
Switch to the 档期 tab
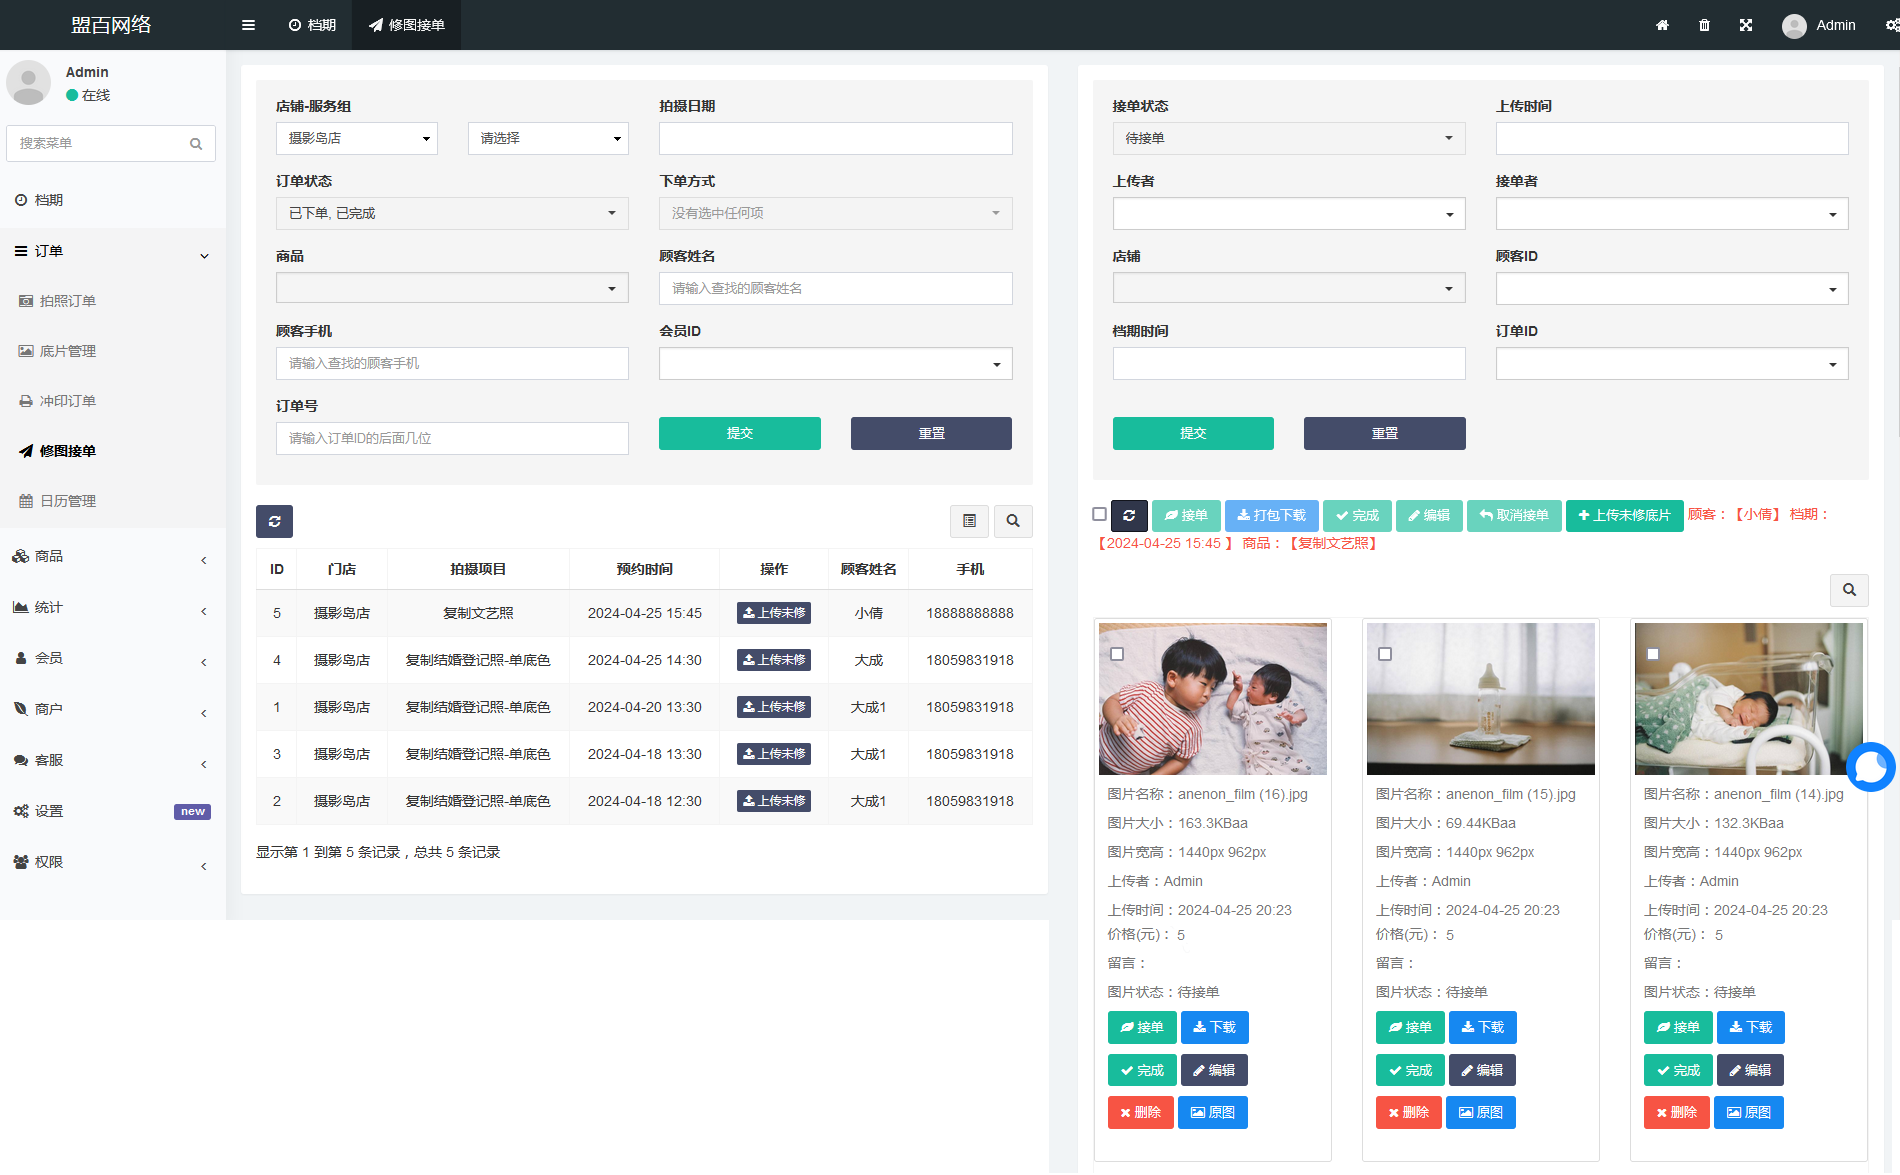312,25
